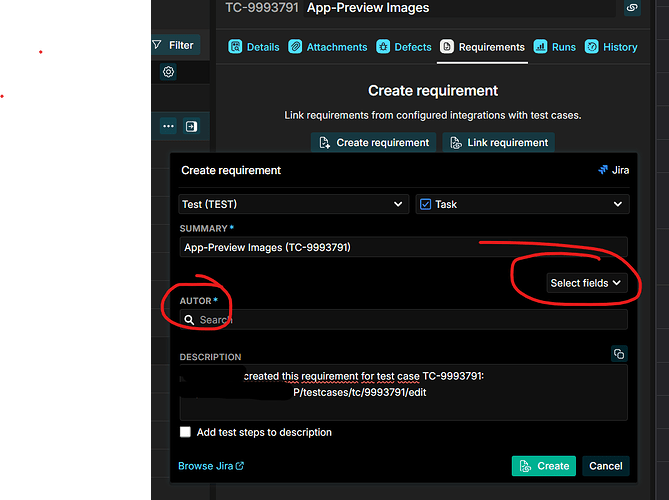Viewport: 669px width, 500px height.
Task: Click the three-dots more options icon
Action: click(x=168, y=126)
